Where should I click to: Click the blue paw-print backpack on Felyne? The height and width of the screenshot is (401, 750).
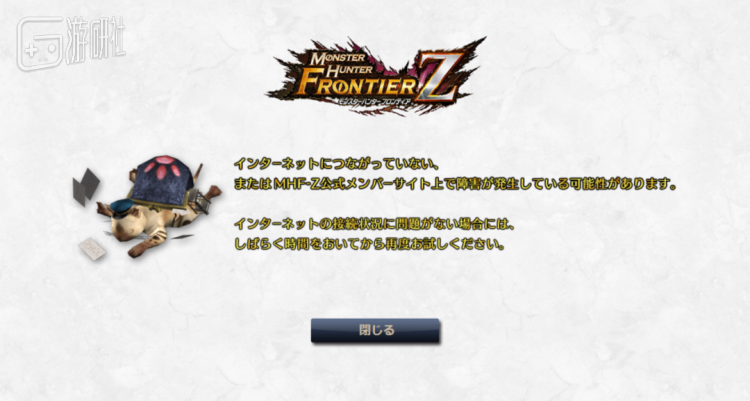[x=163, y=178]
